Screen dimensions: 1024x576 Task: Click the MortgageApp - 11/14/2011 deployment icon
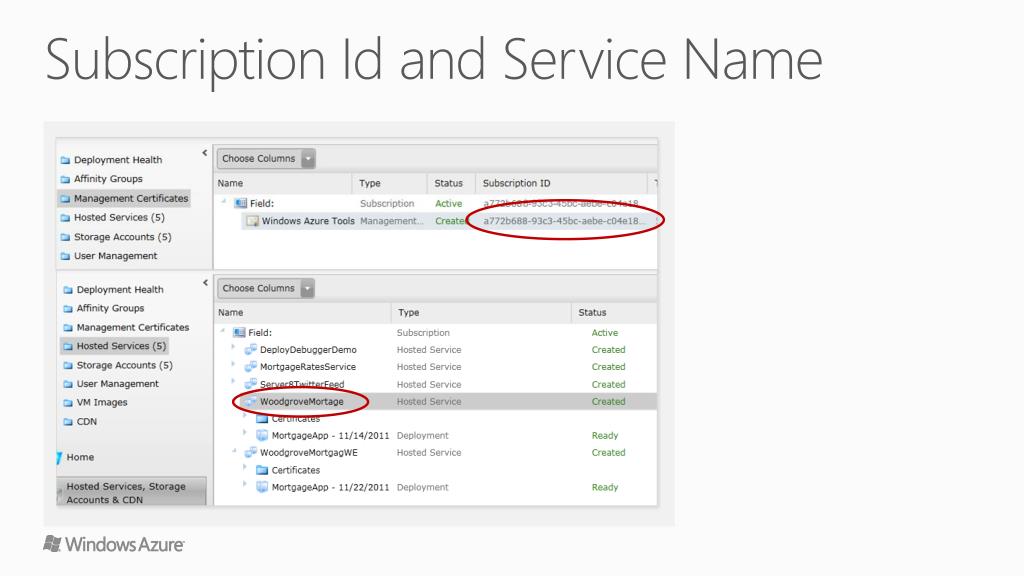262,436
